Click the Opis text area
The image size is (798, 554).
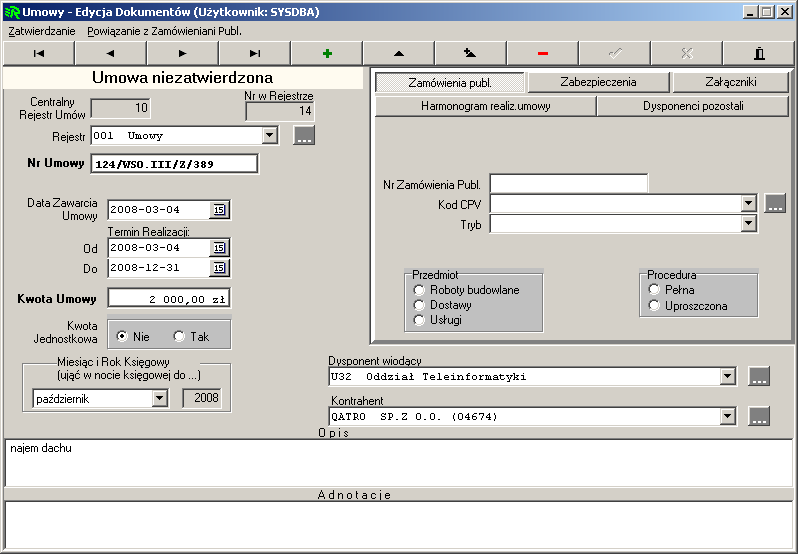[399, 463]
